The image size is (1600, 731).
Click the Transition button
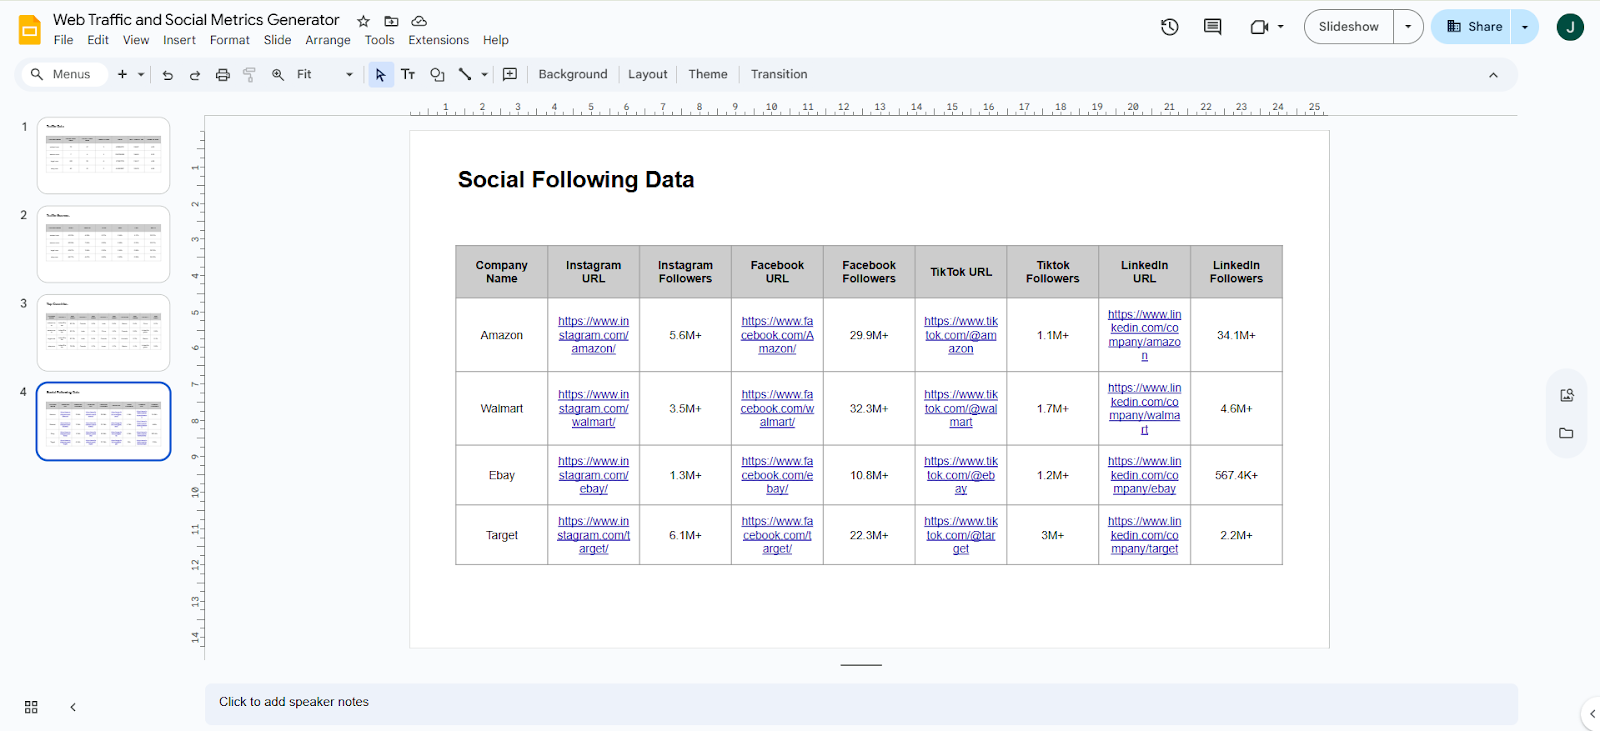point(779,75)
